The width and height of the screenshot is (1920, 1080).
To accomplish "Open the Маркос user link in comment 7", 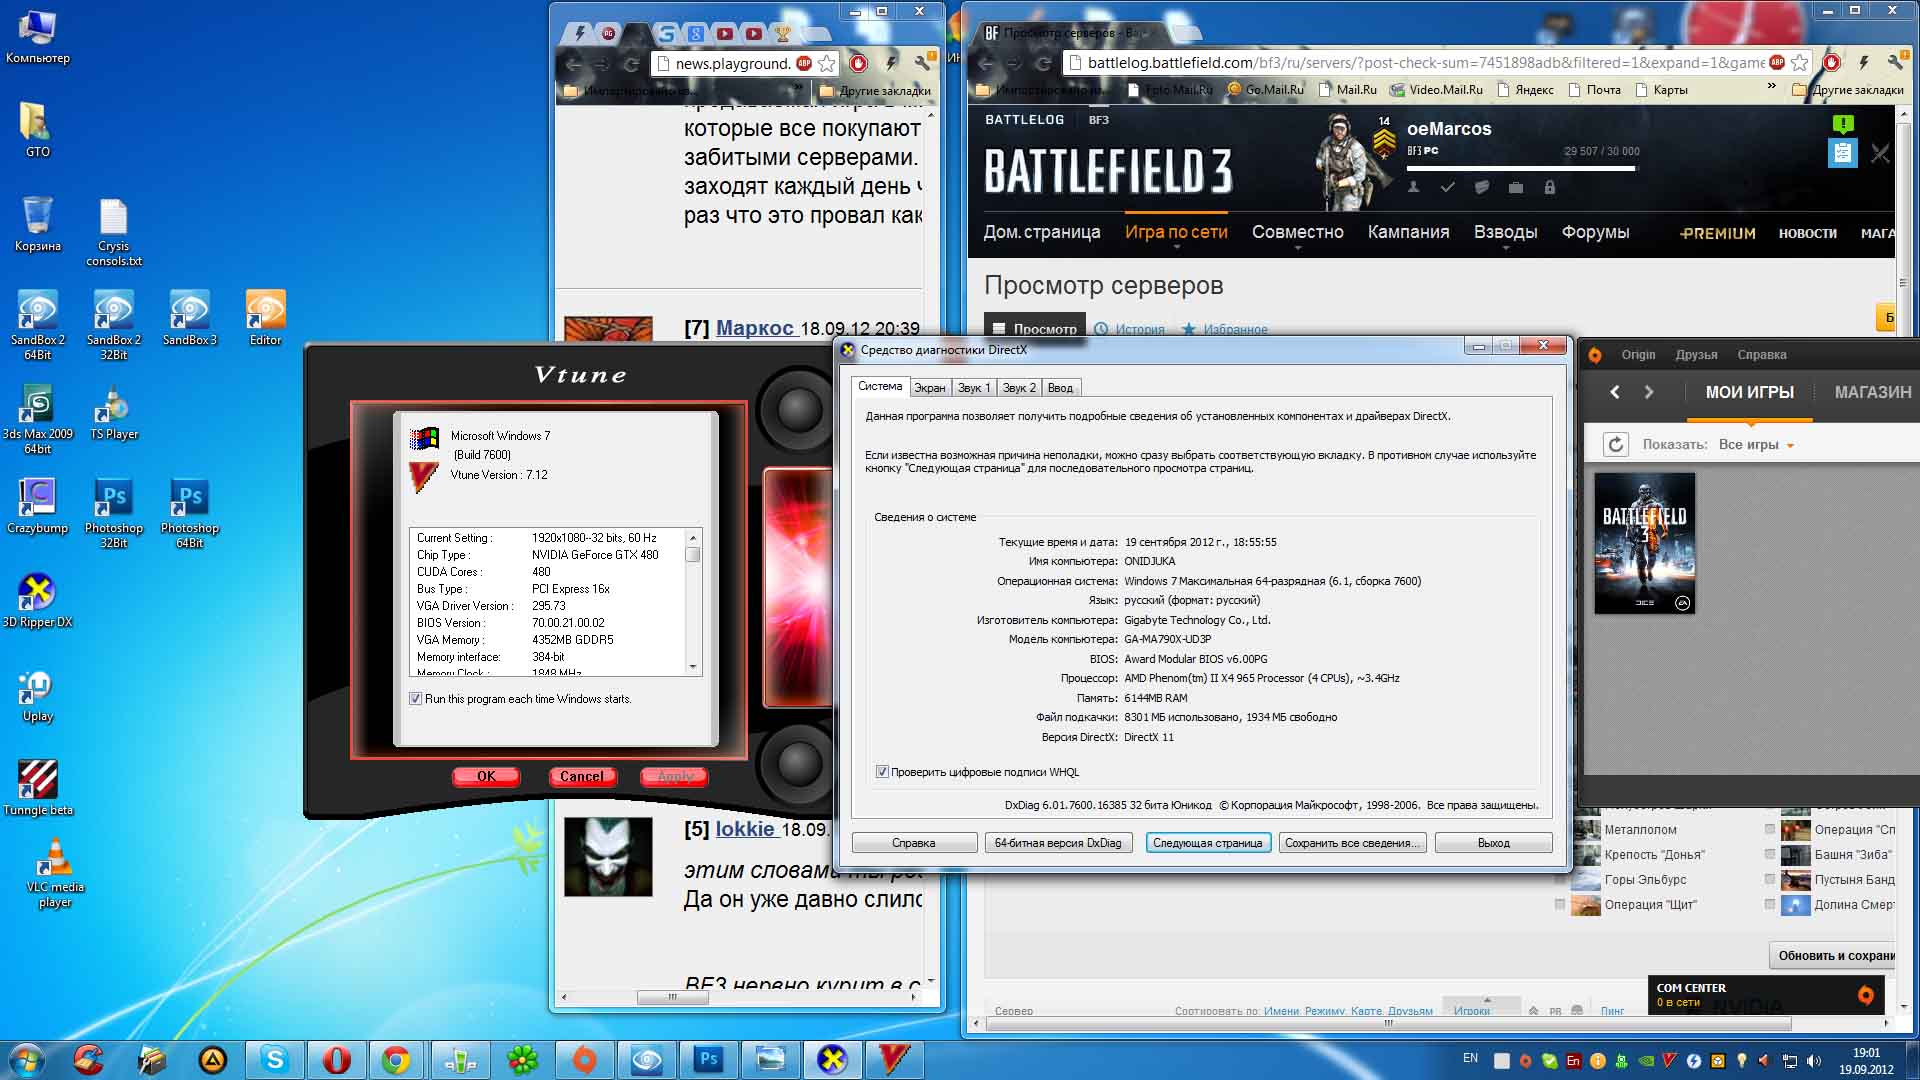I will [x=755, y=327].
